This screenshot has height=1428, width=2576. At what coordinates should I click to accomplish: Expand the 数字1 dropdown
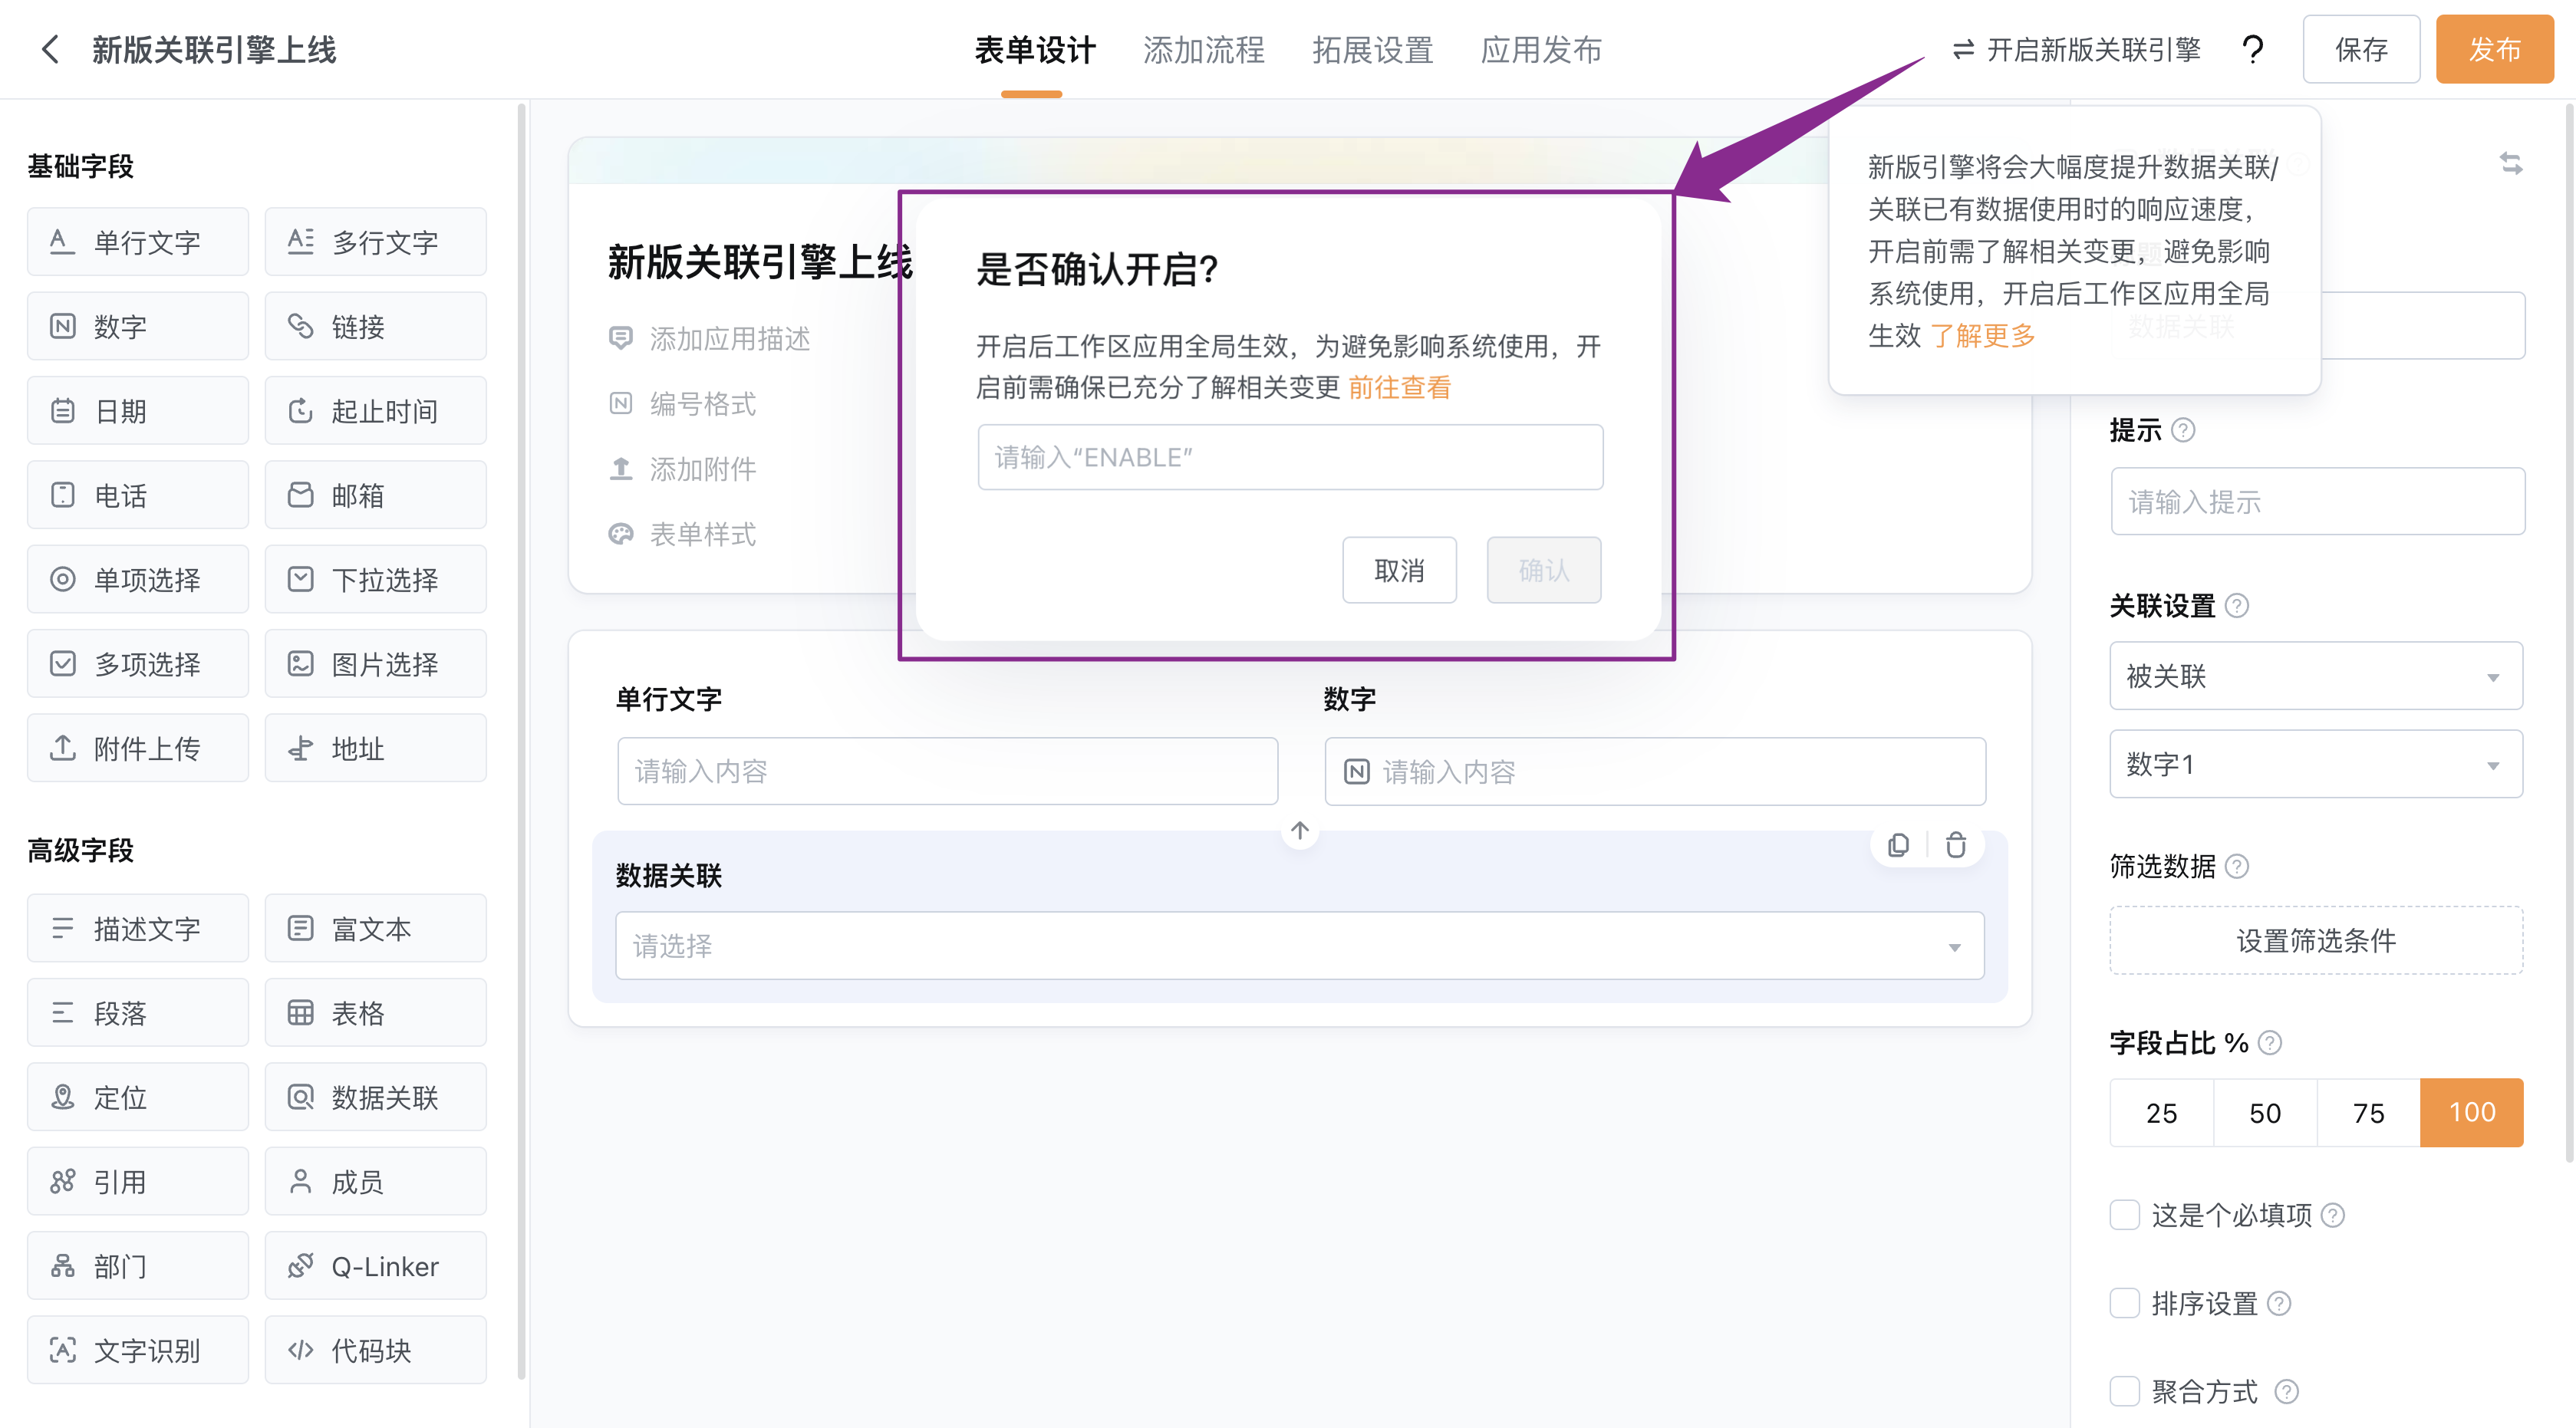[x=2316, y=764]
